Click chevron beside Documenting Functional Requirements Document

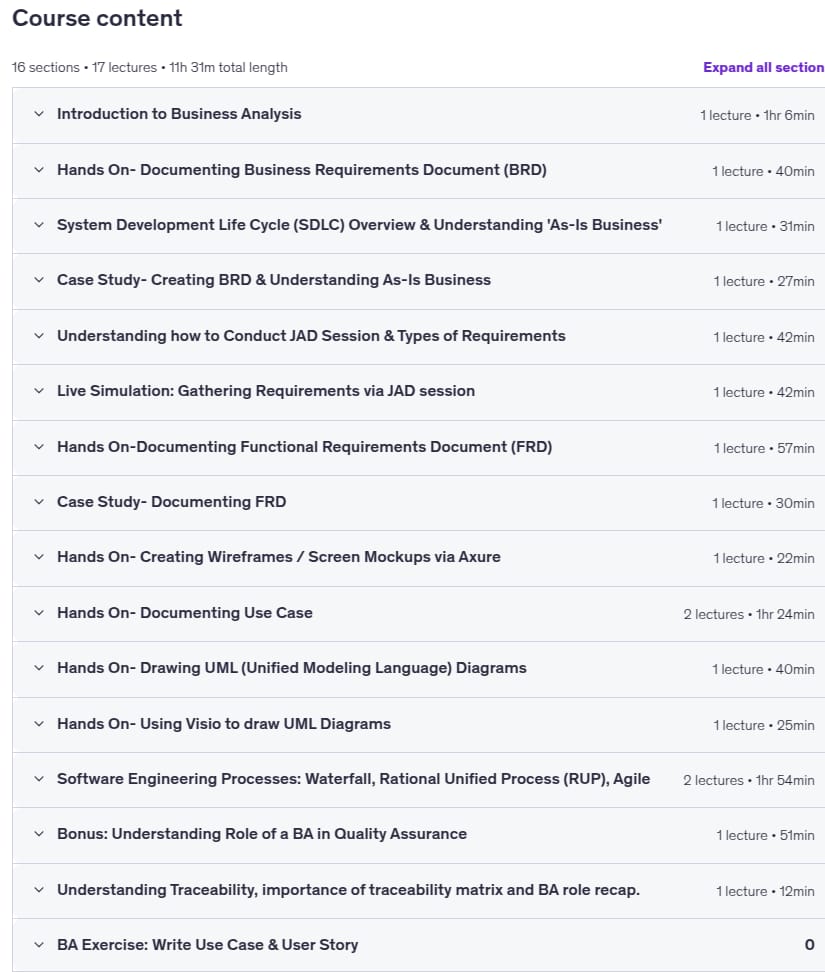coord(39,447)
